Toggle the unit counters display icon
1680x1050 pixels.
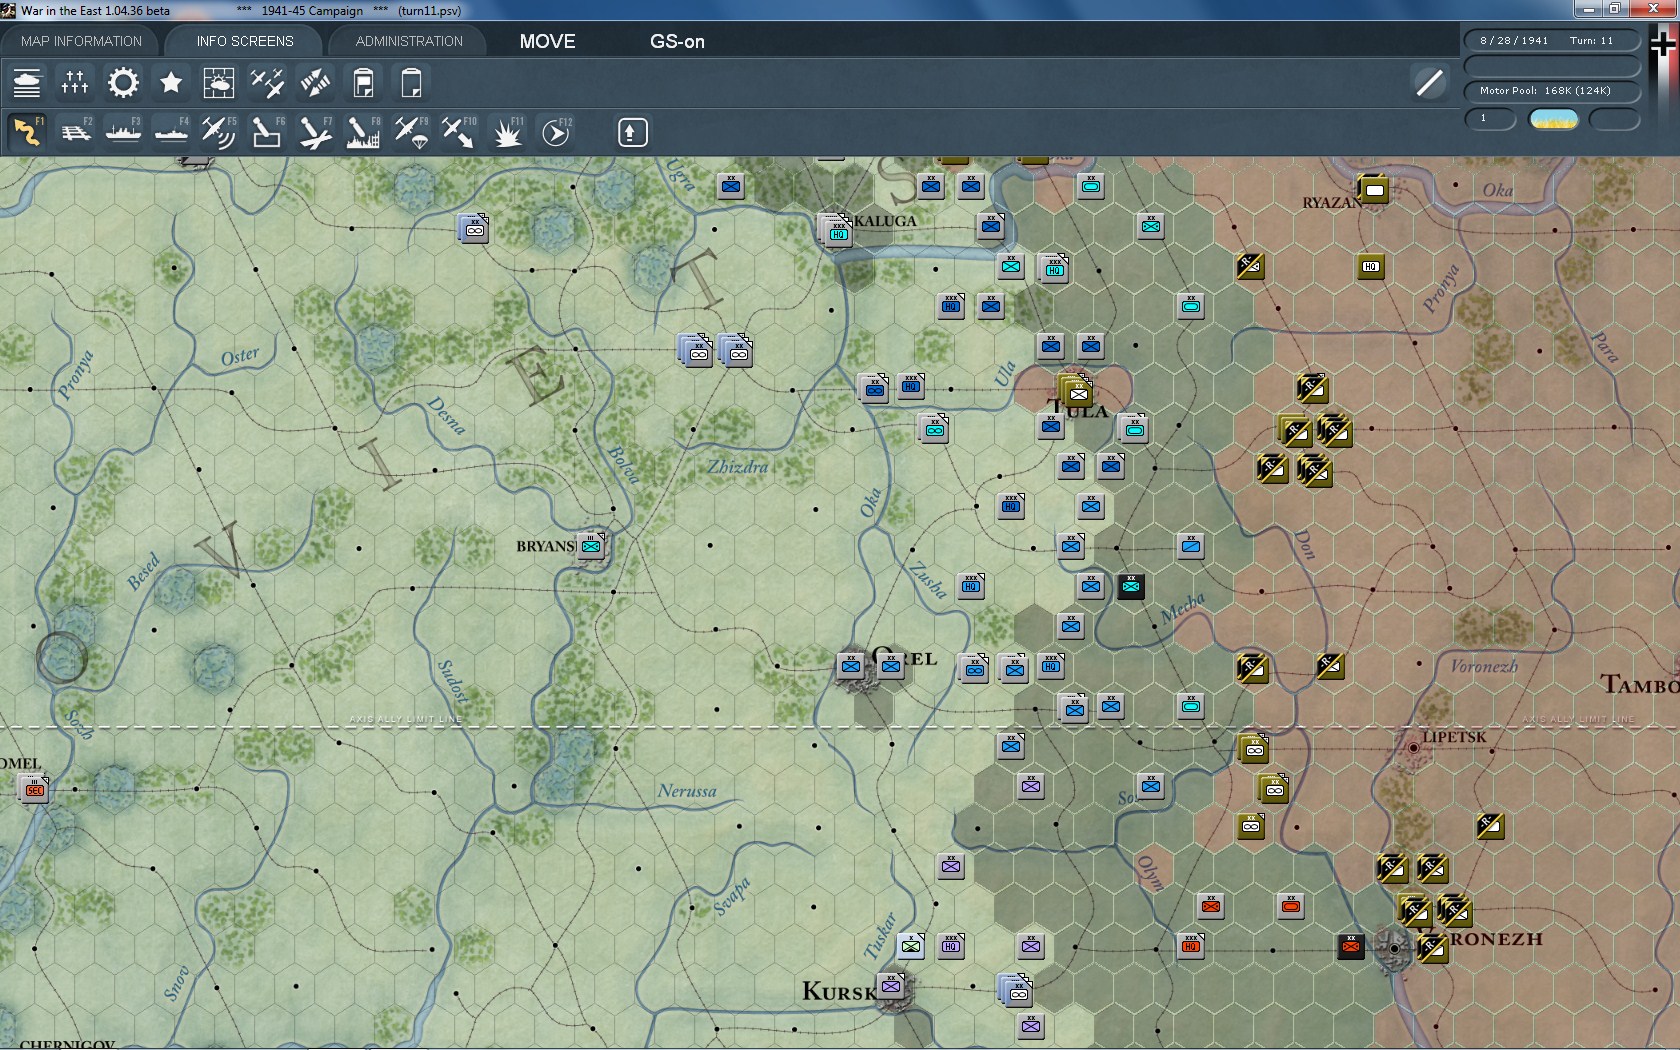coord(27,83)
